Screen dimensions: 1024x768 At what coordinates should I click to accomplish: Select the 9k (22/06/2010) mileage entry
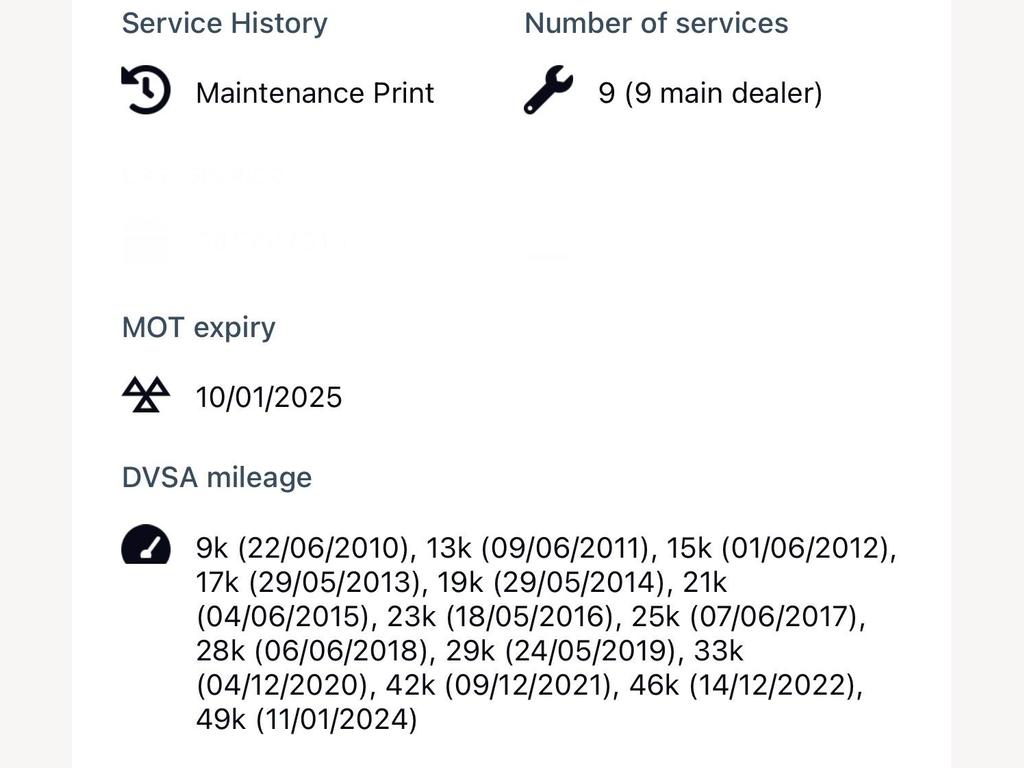tap(303, 548)
